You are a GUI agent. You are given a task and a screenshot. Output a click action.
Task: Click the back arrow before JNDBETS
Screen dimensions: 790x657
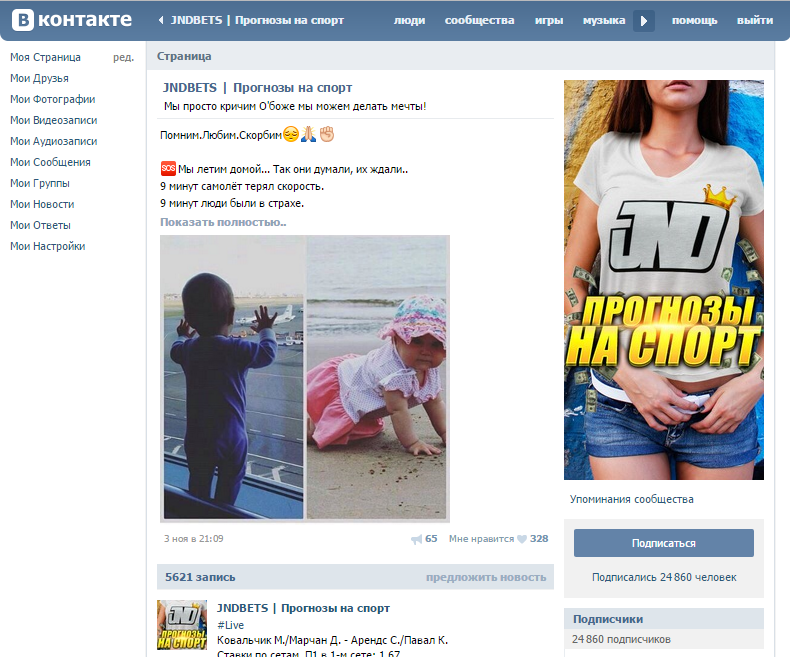point(161,20)
